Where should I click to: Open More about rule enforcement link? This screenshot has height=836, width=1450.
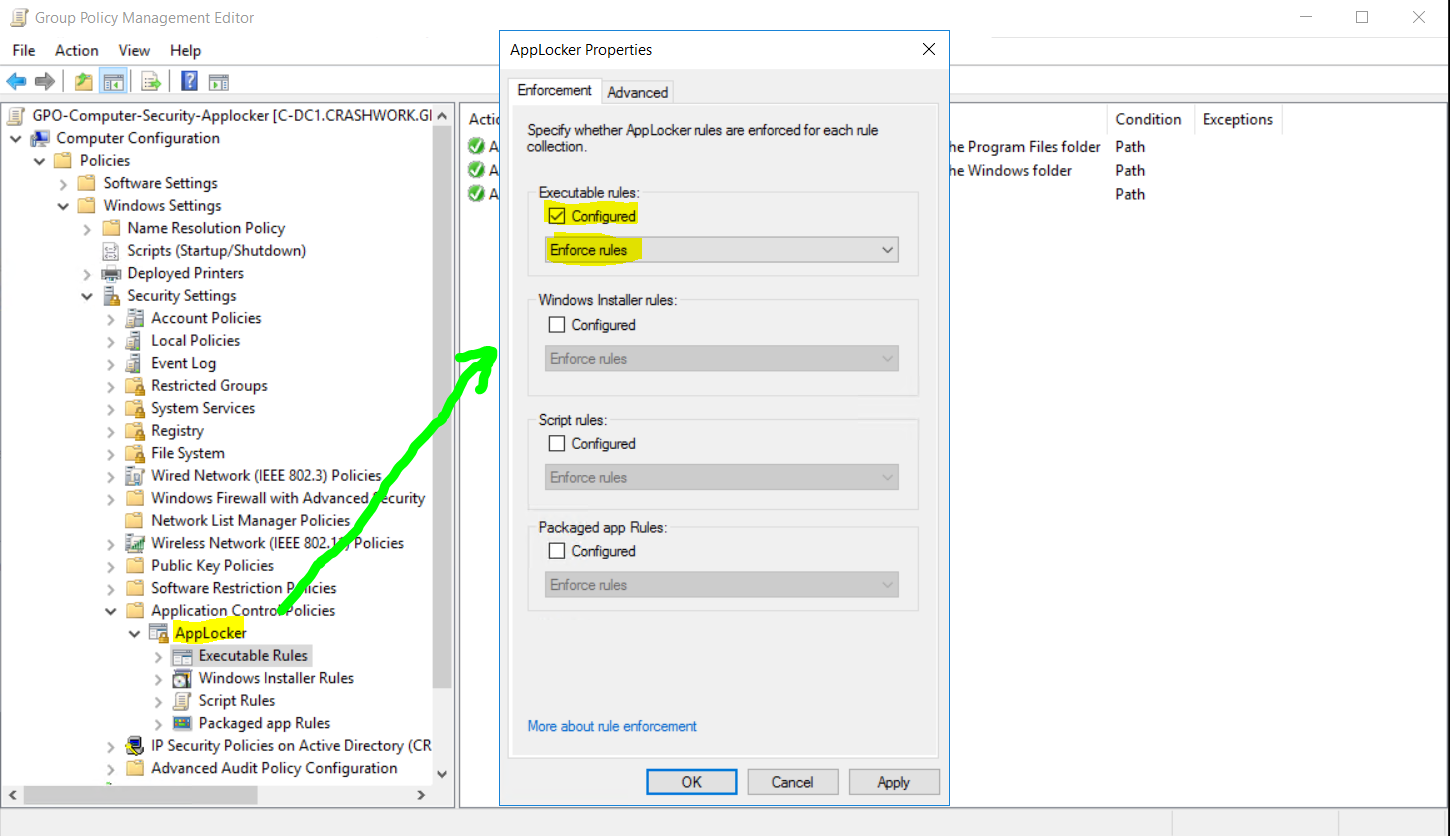tap(612, 726)
